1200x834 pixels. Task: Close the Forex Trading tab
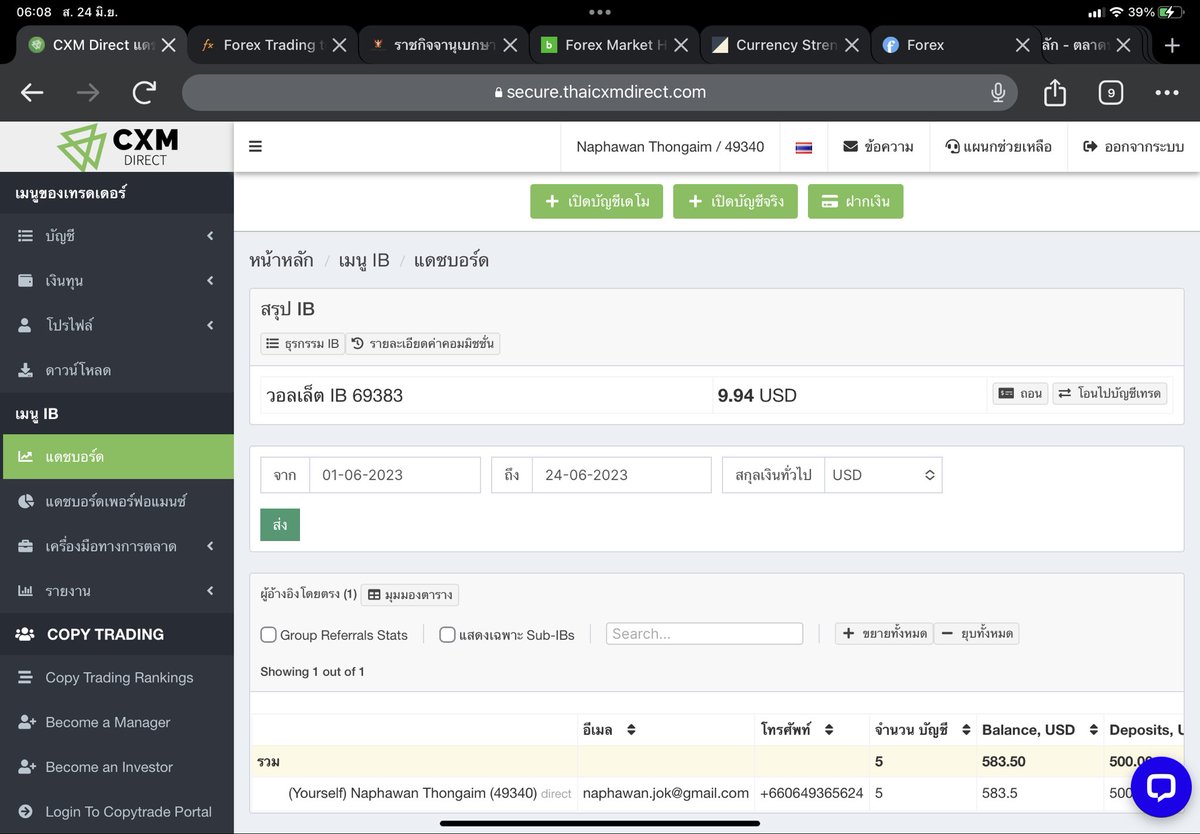pos(340,45)
